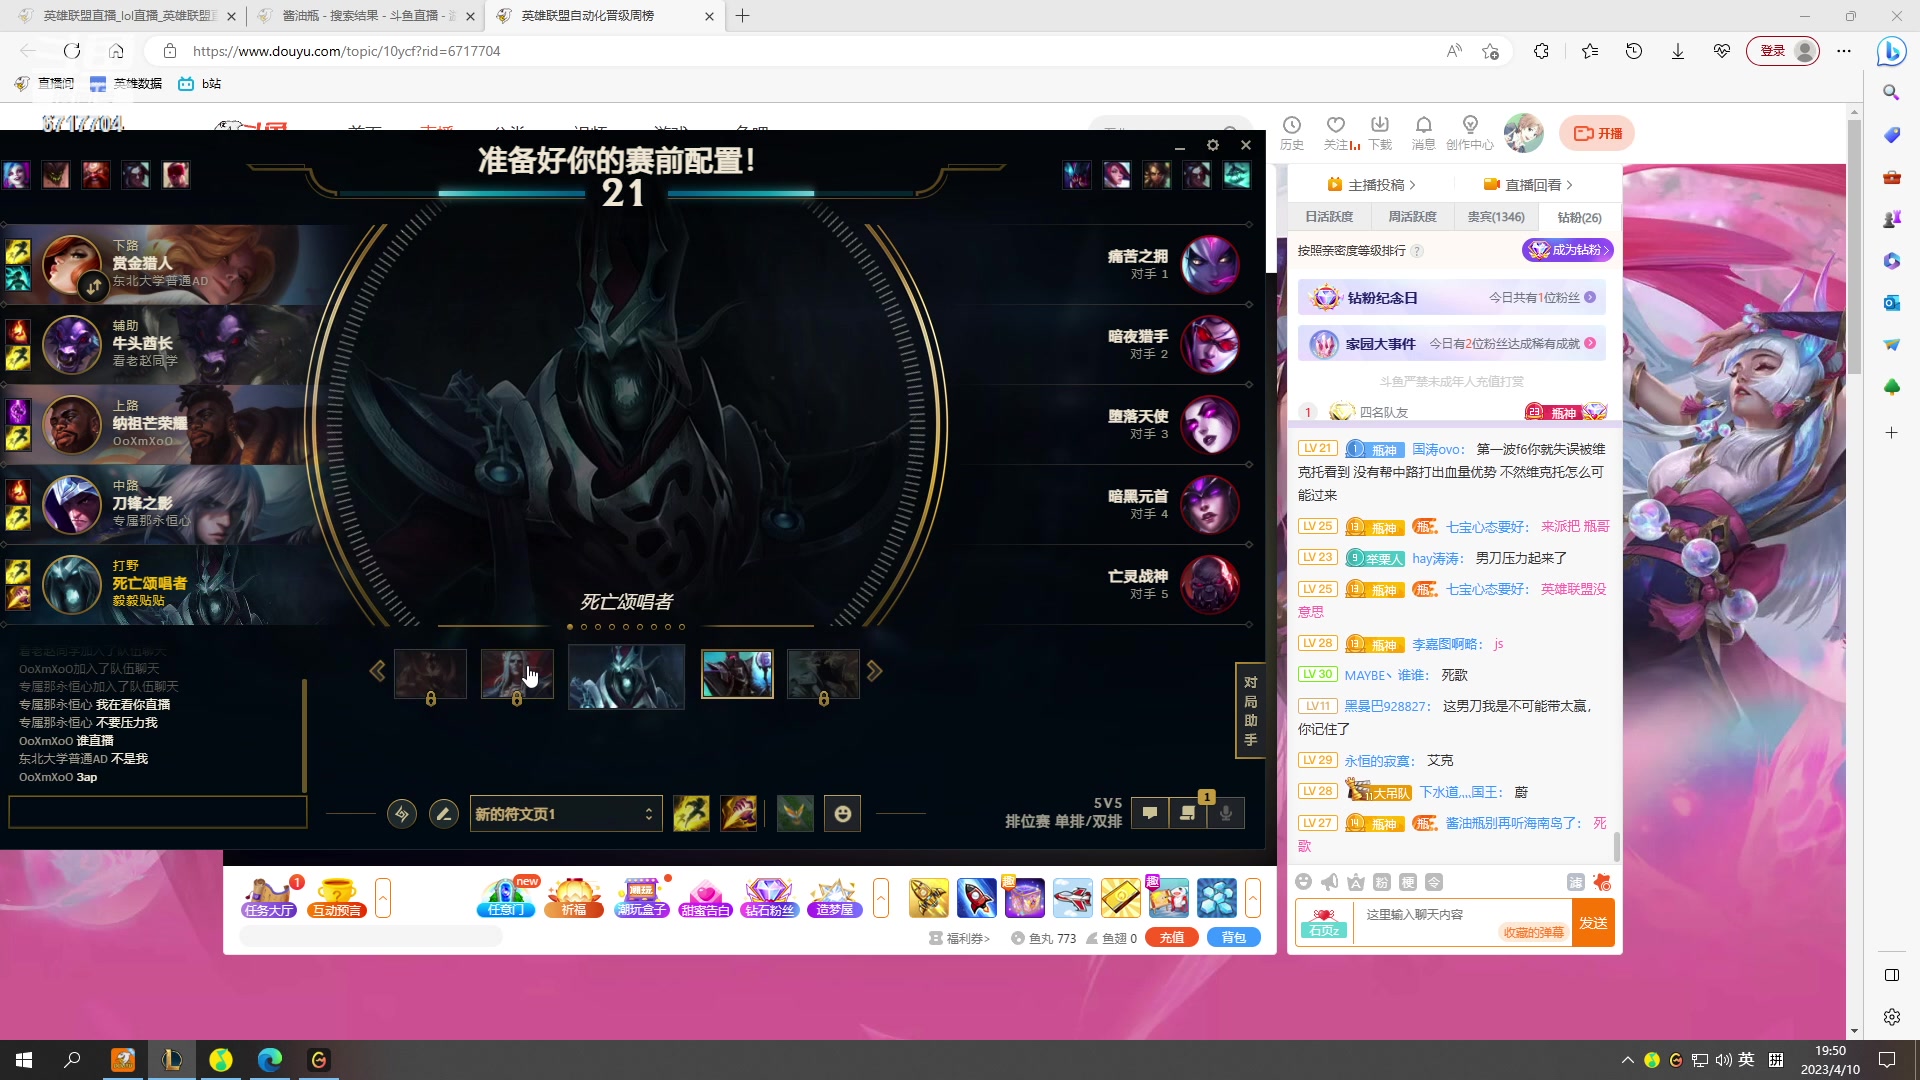The image size is (1920, 1080).
Task: Toggle the danmu filter 滤 button
Action: click(x=1575, y=882)
